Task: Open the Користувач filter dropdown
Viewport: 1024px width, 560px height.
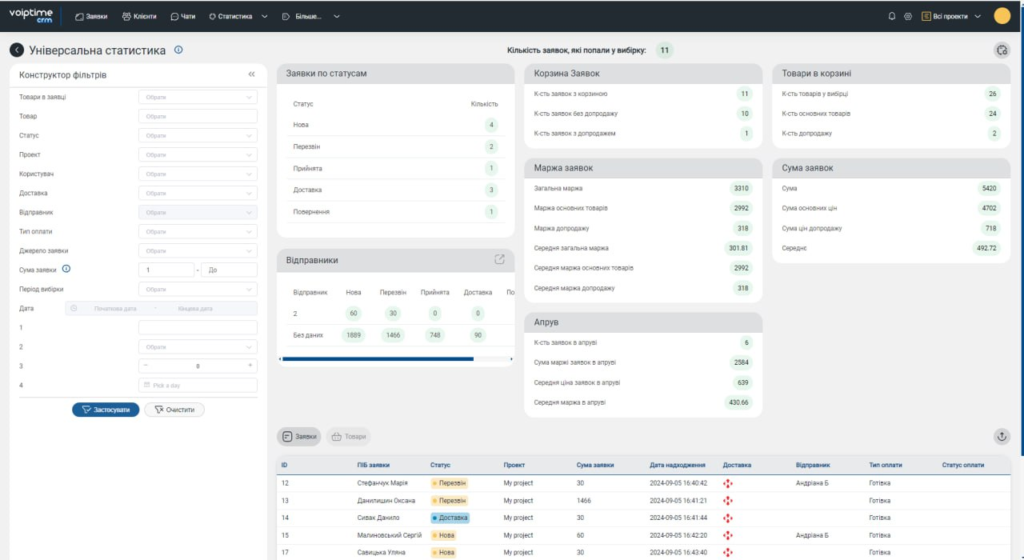Action: (198, 174)
